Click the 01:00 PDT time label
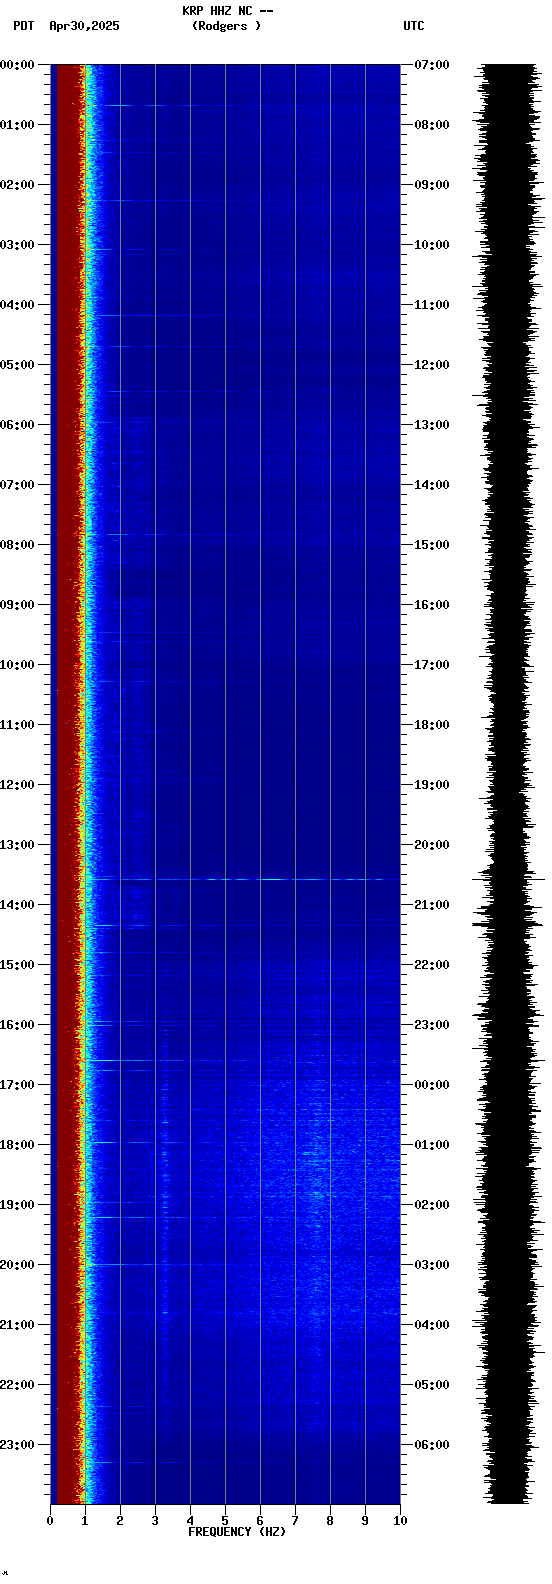Viewport: 552px width, 1584px height. [18, 125]
